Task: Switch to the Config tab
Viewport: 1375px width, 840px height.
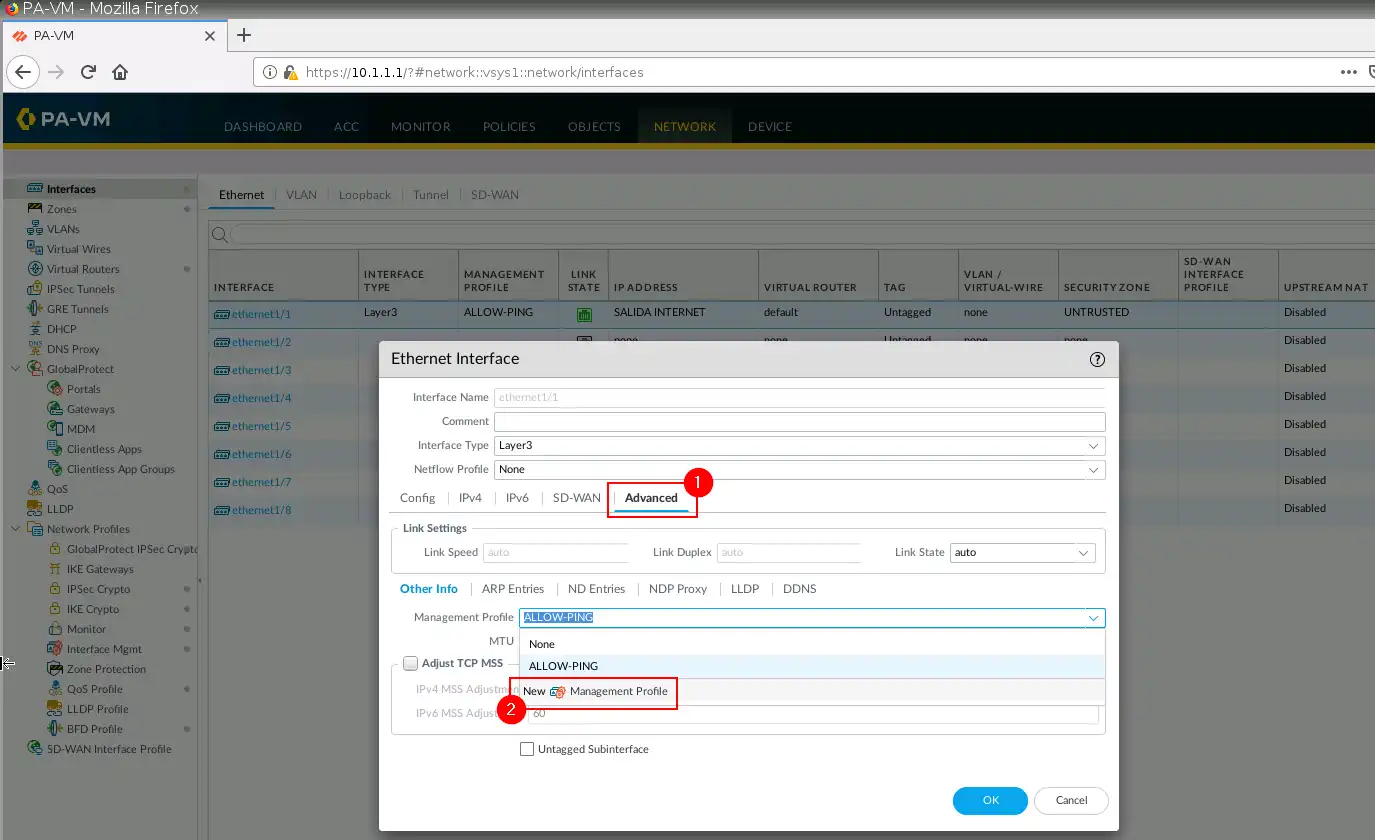Action: 417,497
